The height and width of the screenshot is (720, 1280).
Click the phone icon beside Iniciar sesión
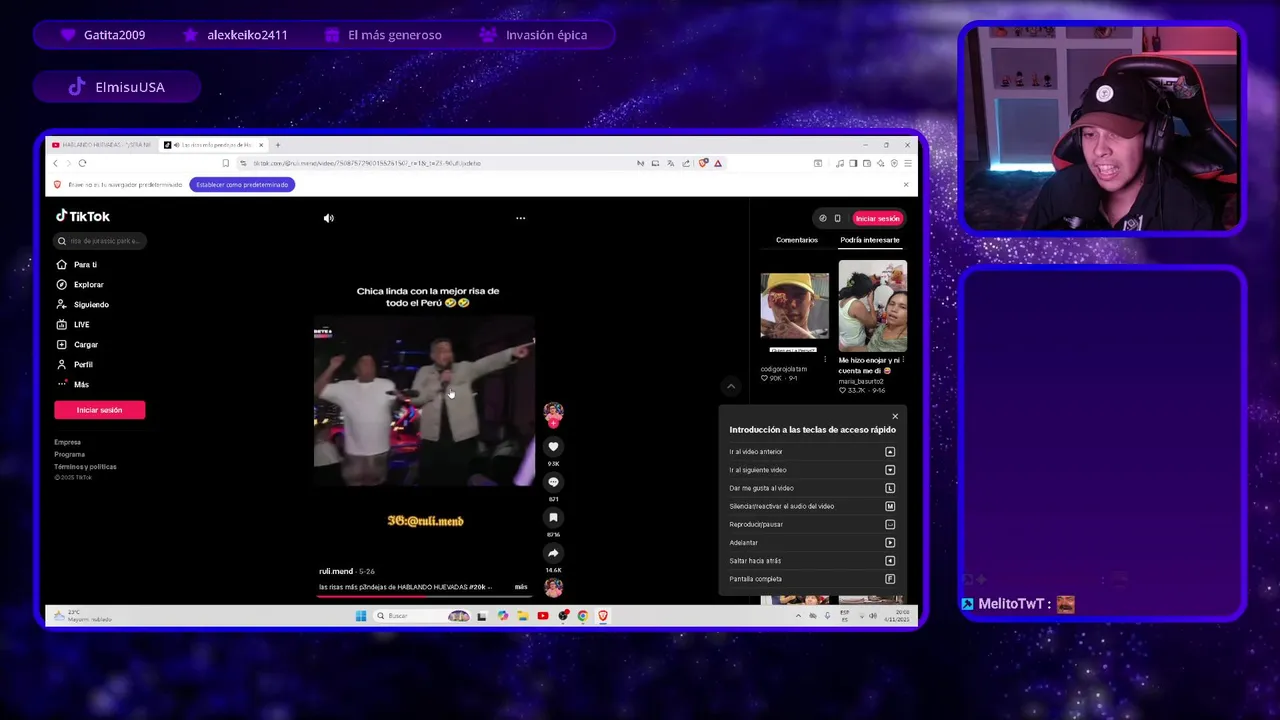(838, 218)
